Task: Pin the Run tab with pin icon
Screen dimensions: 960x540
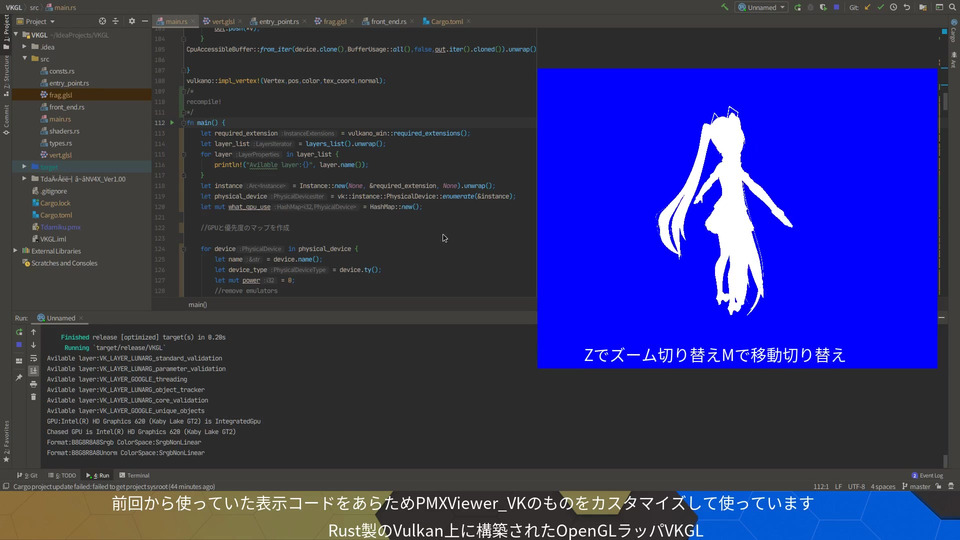Action: click(x=19, y=377)
